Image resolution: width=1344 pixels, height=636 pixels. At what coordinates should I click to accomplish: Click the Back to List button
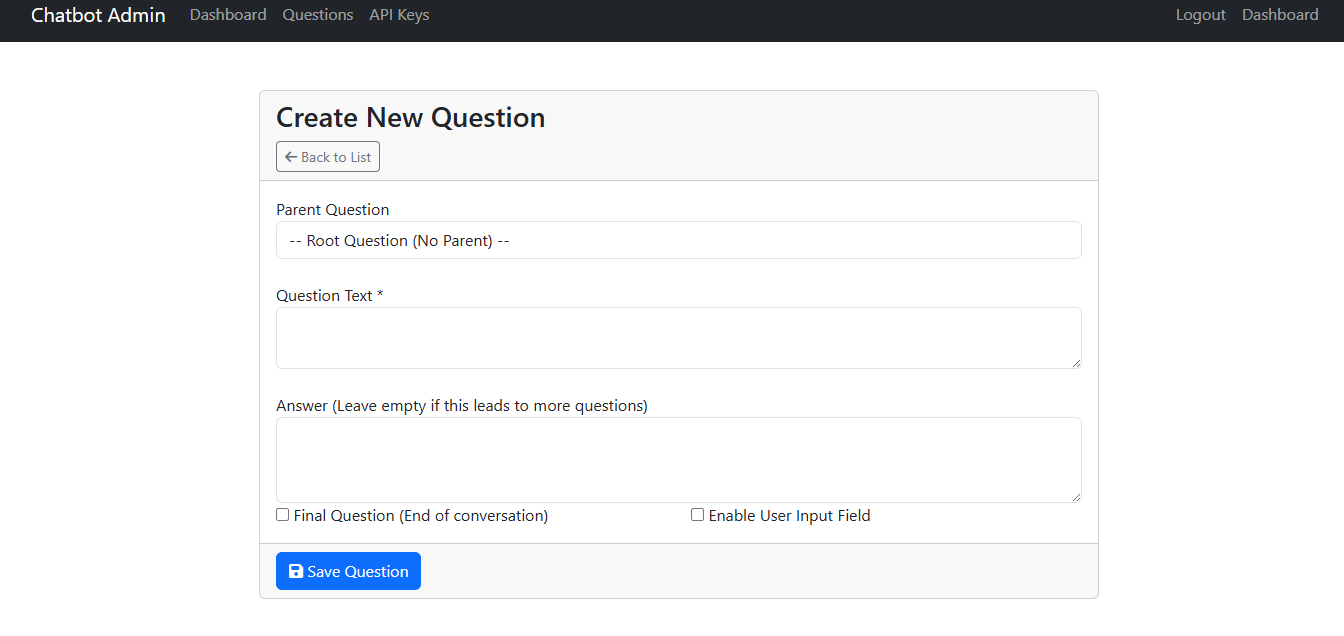point(328,157)
